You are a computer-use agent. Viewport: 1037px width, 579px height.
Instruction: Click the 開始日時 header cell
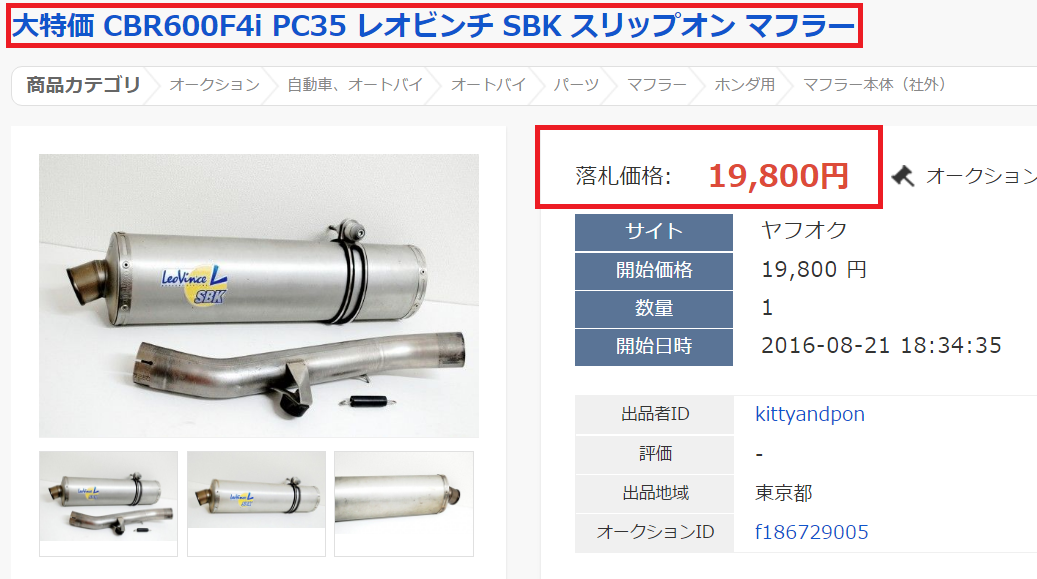point(654,347)
